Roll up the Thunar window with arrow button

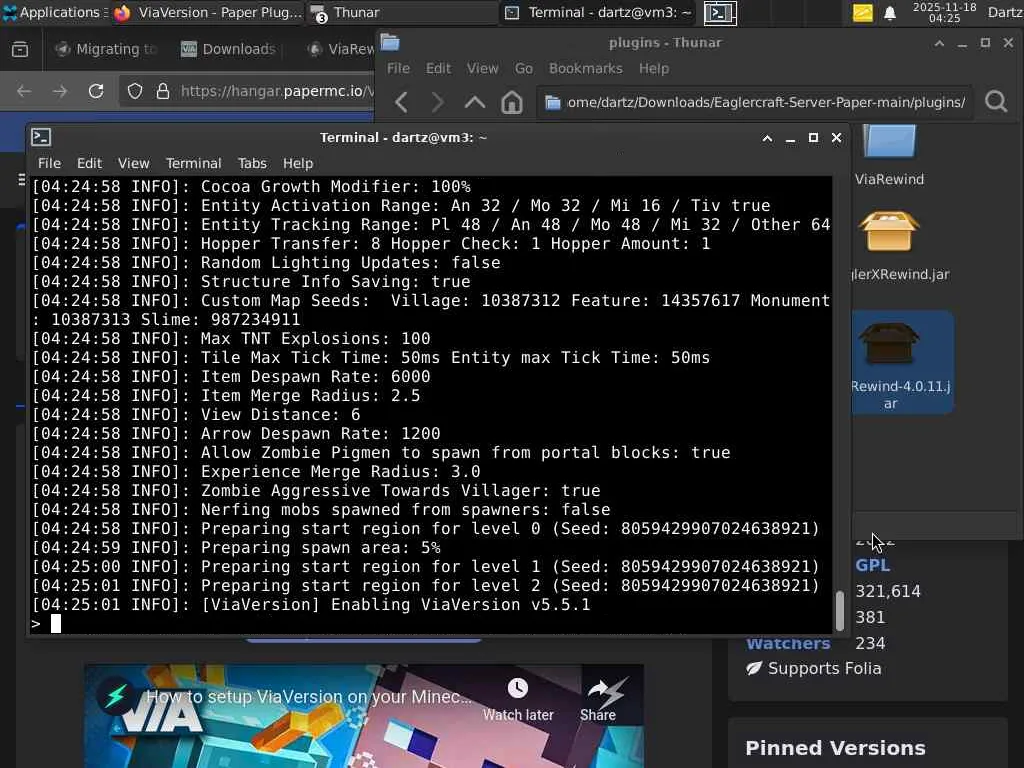pos(939,43)
